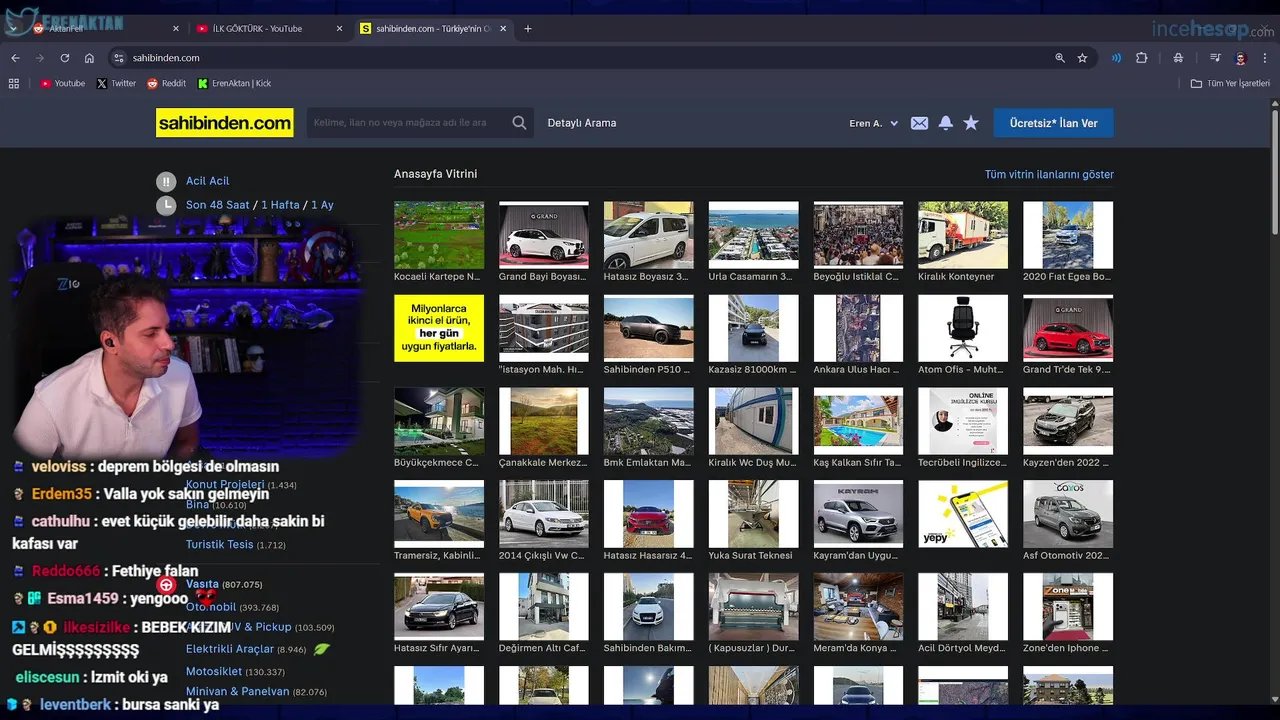Close the İLK GÖKTÜRK YouTube tab
Viewport: 1280px width, 720px height.
339,28
